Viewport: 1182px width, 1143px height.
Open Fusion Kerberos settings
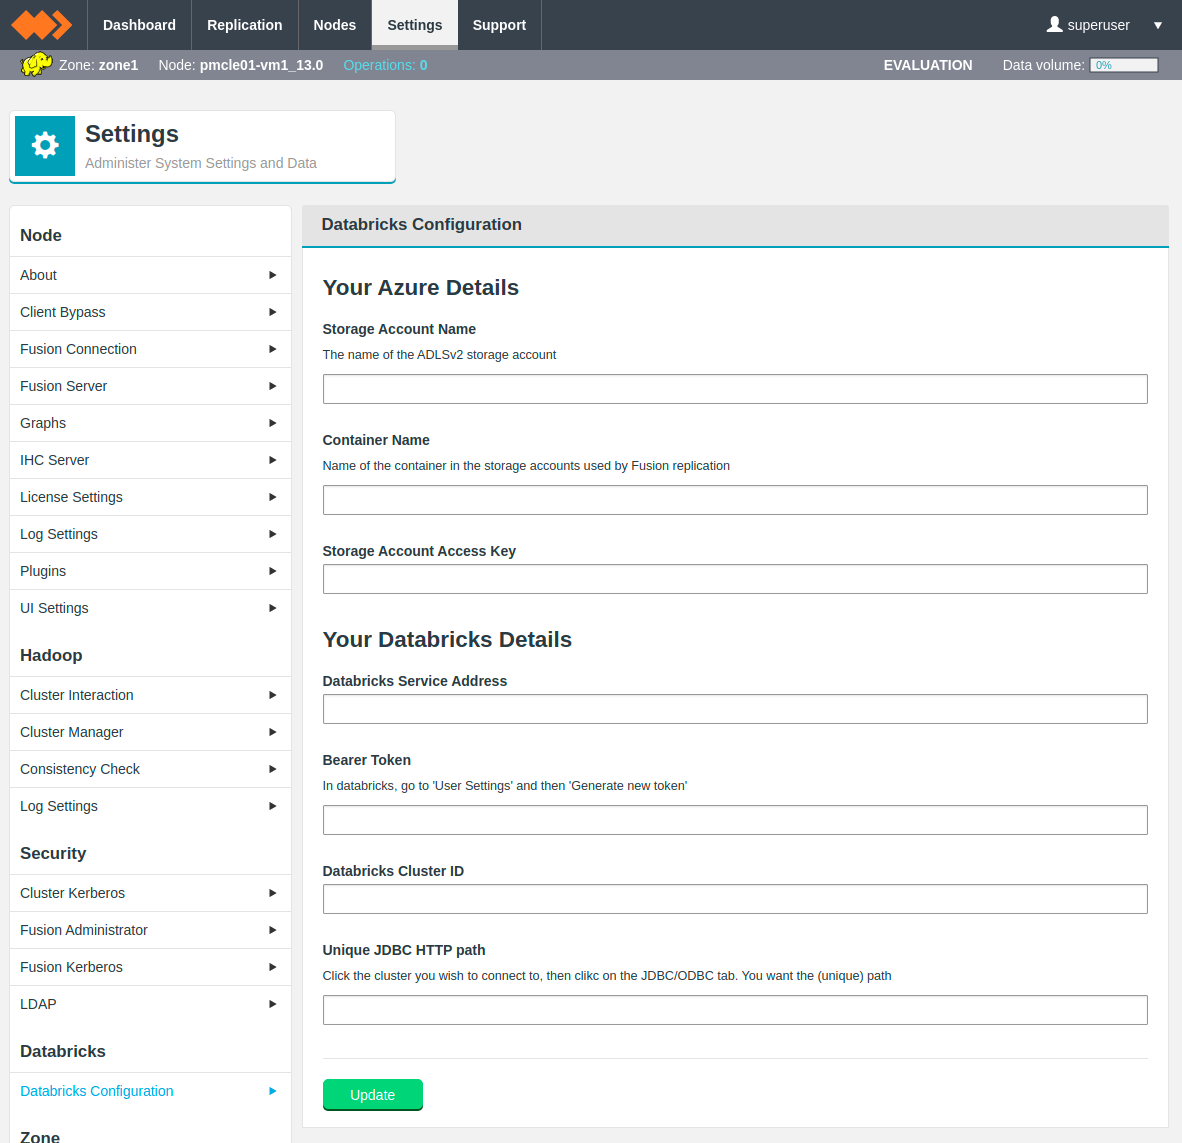[x=150, y=967]
